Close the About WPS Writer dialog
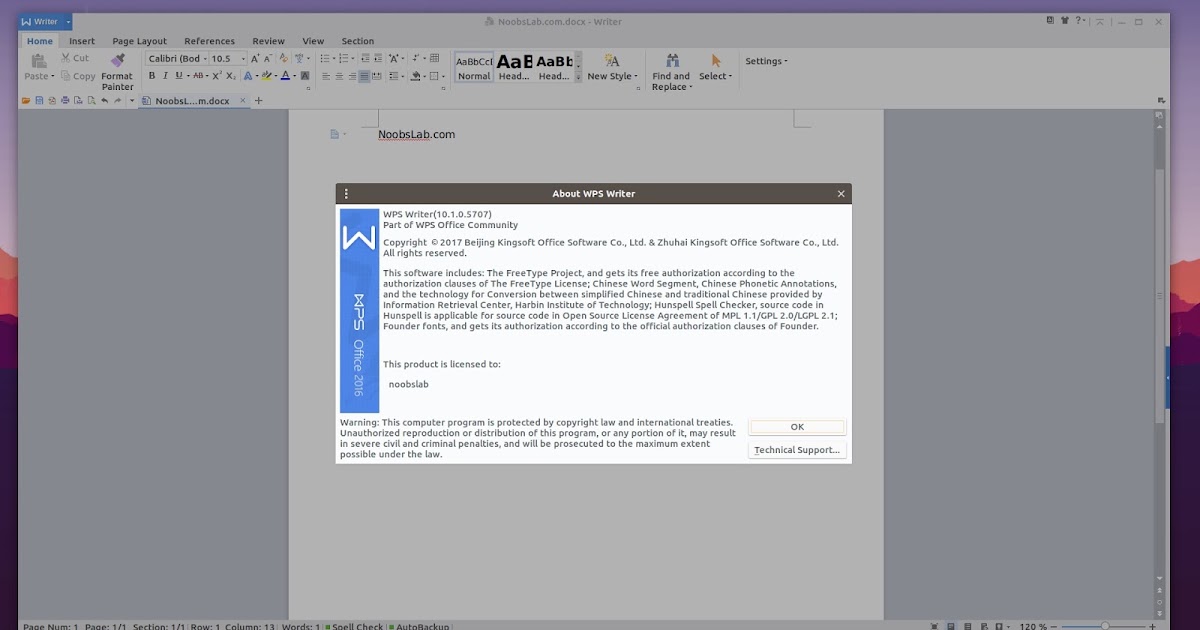 click(841, 194)
